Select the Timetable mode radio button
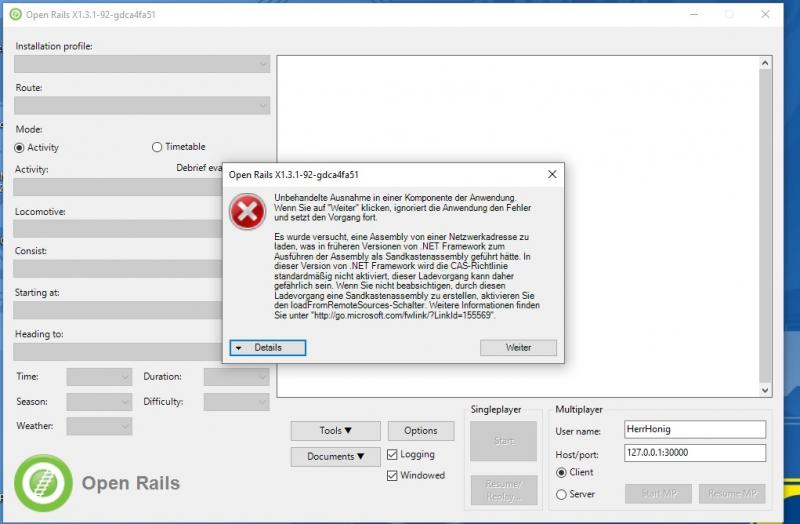This screenshot has width=800, height=524. point(157,147)
